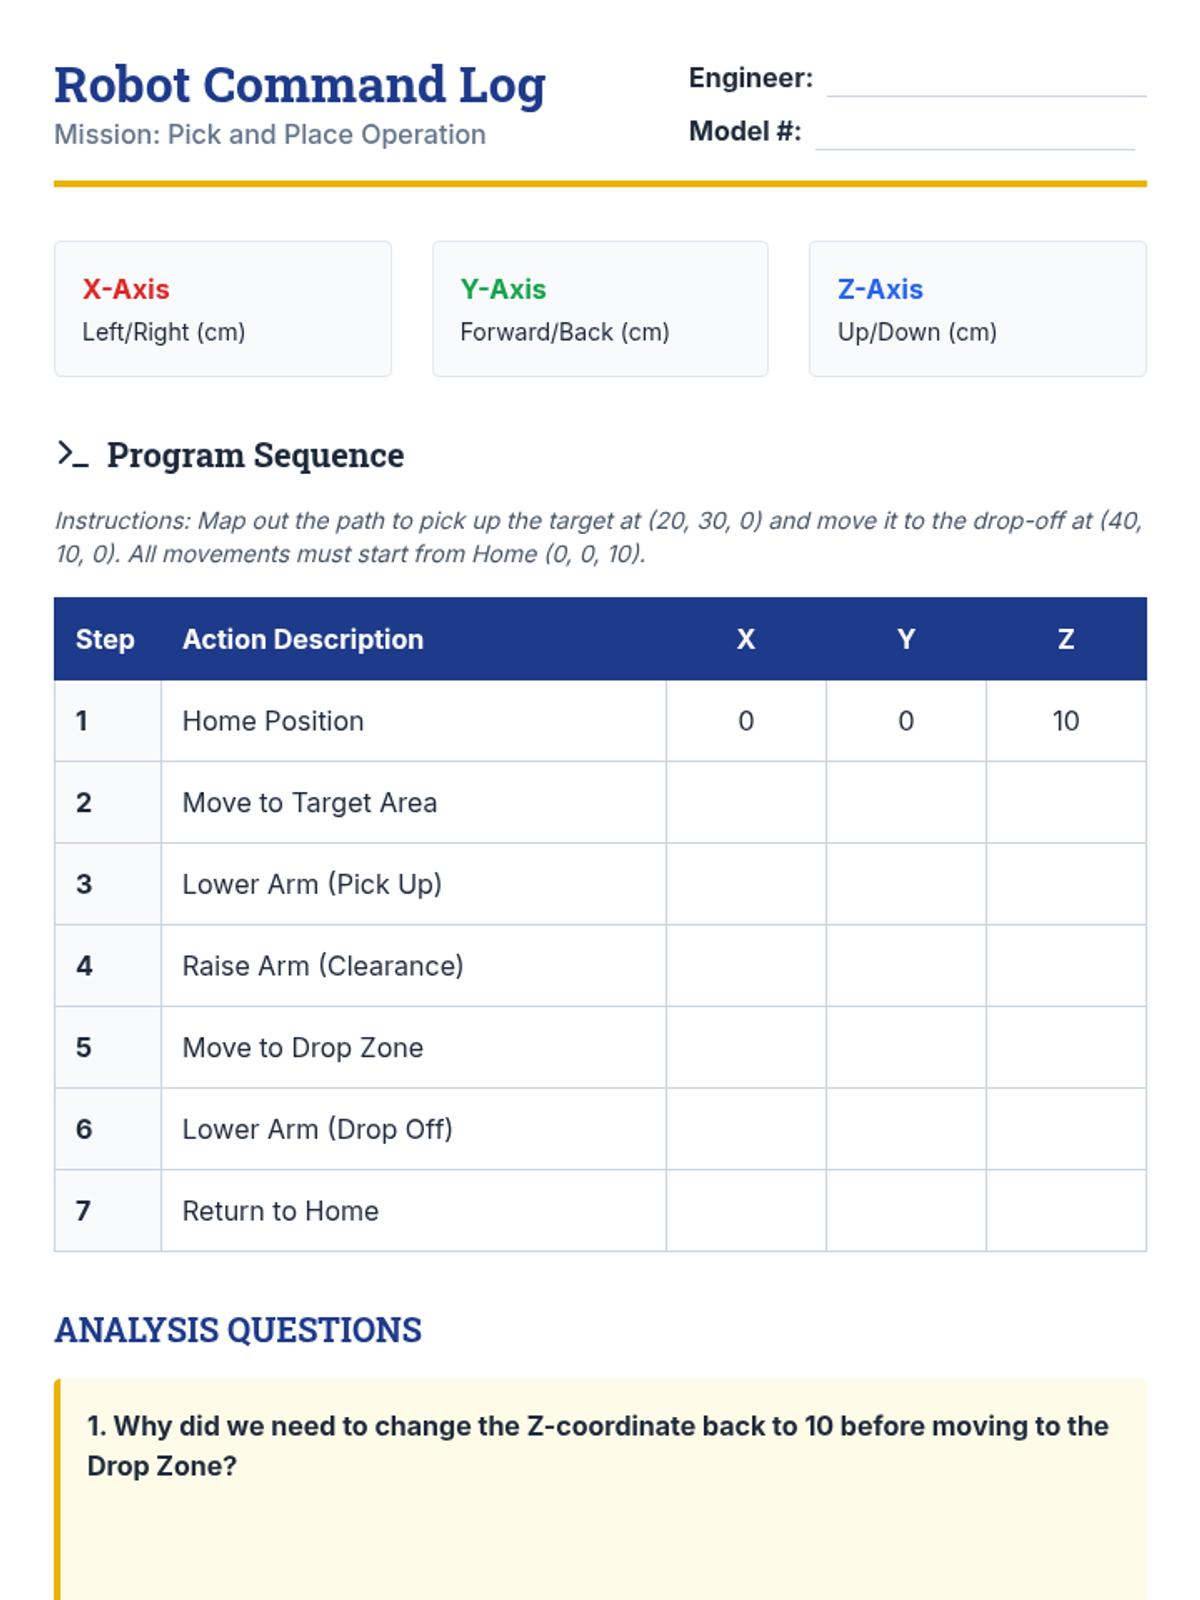Click the Engineer name input line
Viewport: 1200px width, 1600px height.
[986, 80]
